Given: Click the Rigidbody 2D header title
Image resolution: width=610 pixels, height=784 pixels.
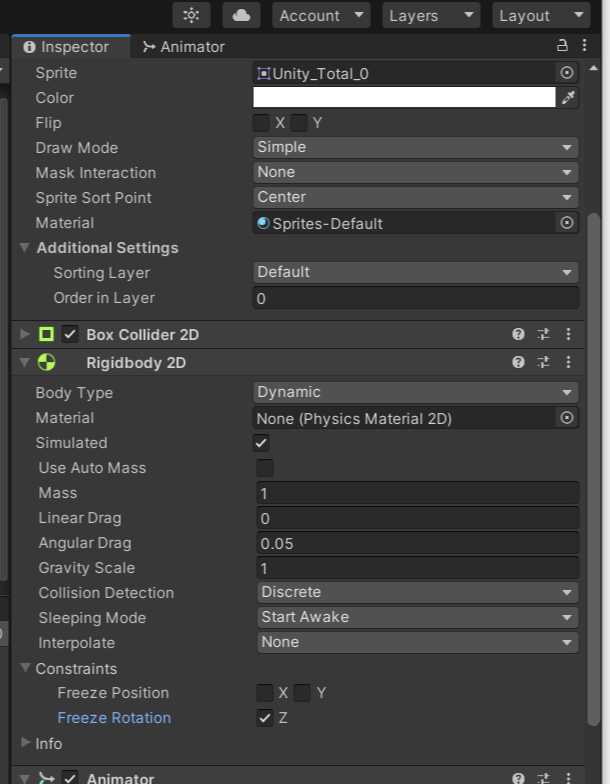Looking at the screenshot, I should coord(136,362).
